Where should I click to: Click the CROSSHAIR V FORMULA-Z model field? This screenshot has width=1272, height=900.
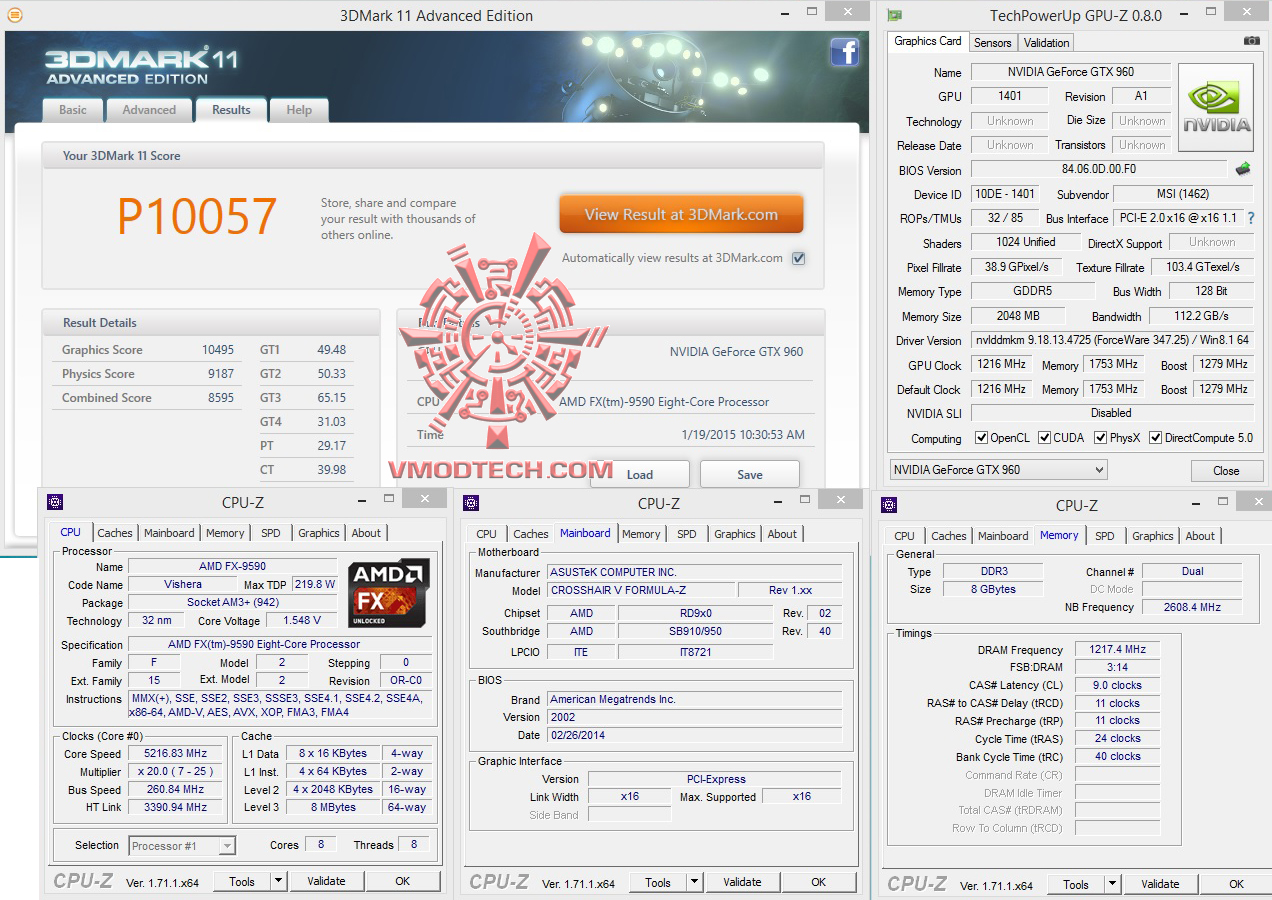640,590
